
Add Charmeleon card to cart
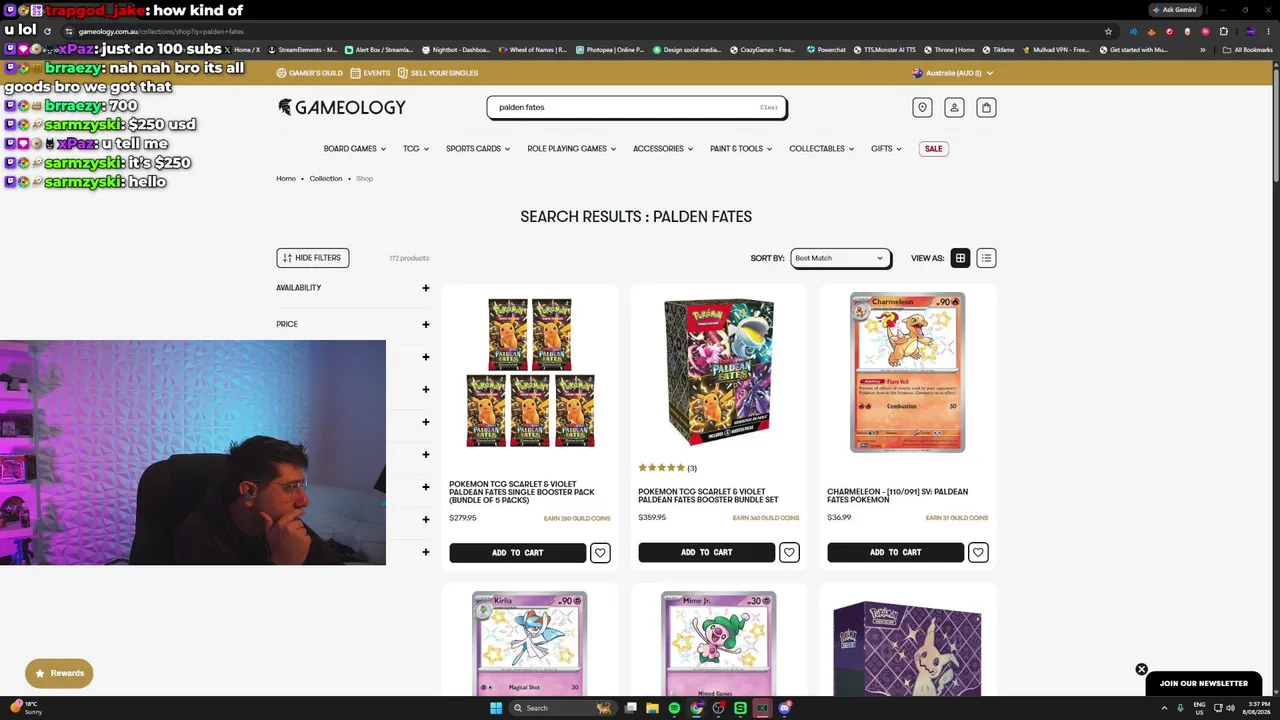(895, 552)
